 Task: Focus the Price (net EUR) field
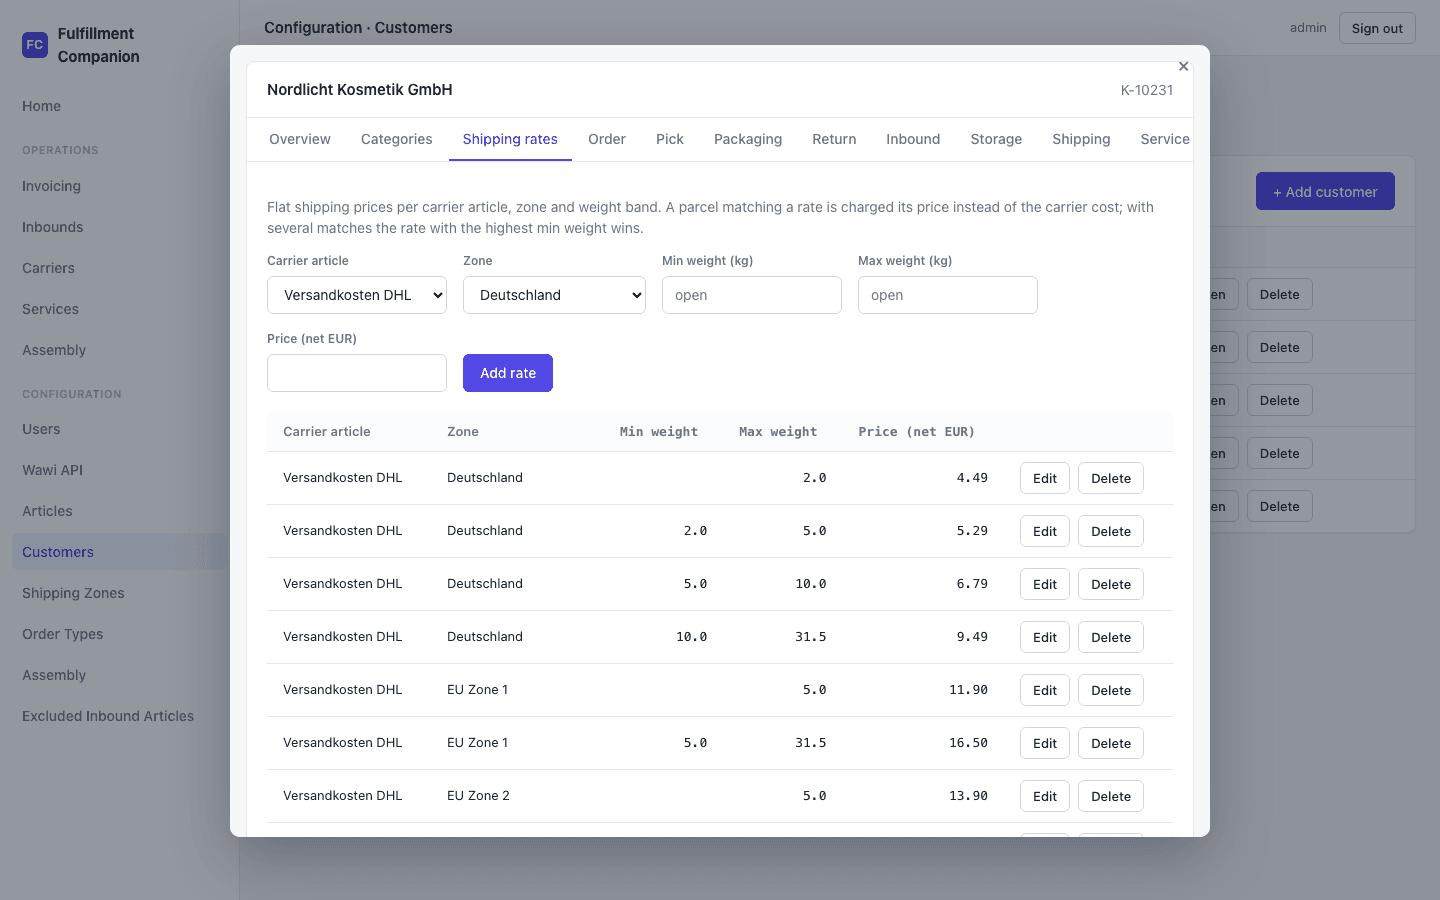coord(357,373)
